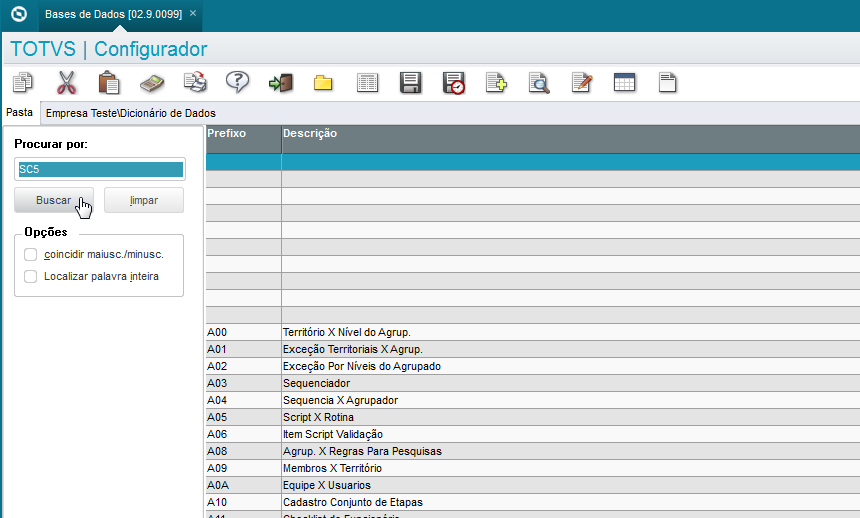860x518 pixels.
Task: Click 'Script X Rotina' description cell
Action: tap(318, 418)
